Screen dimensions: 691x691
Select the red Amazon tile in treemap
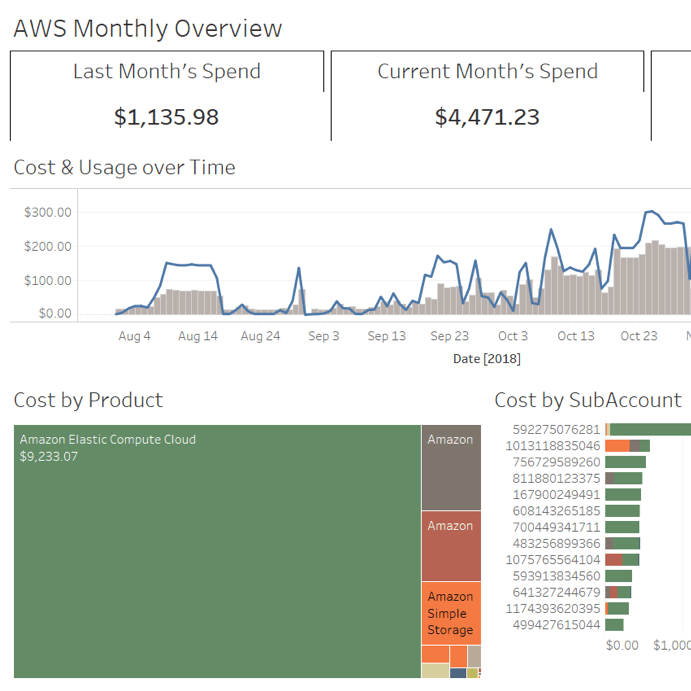tap(450, 546)
